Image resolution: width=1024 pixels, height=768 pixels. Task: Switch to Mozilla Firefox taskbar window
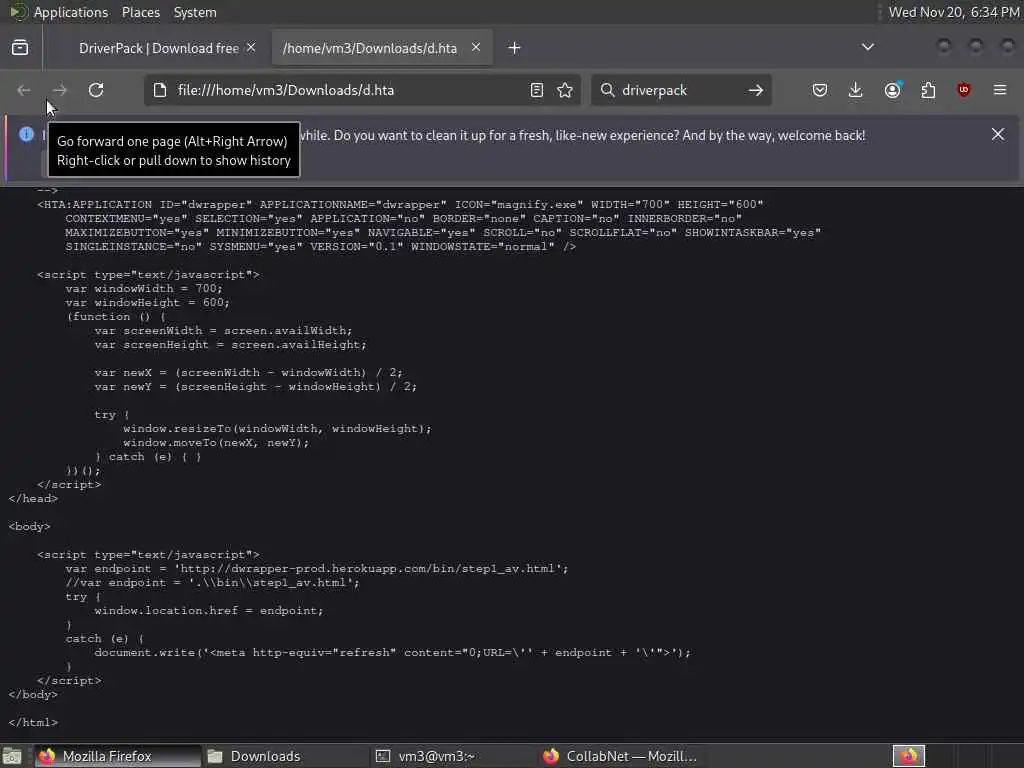(118, 756)
